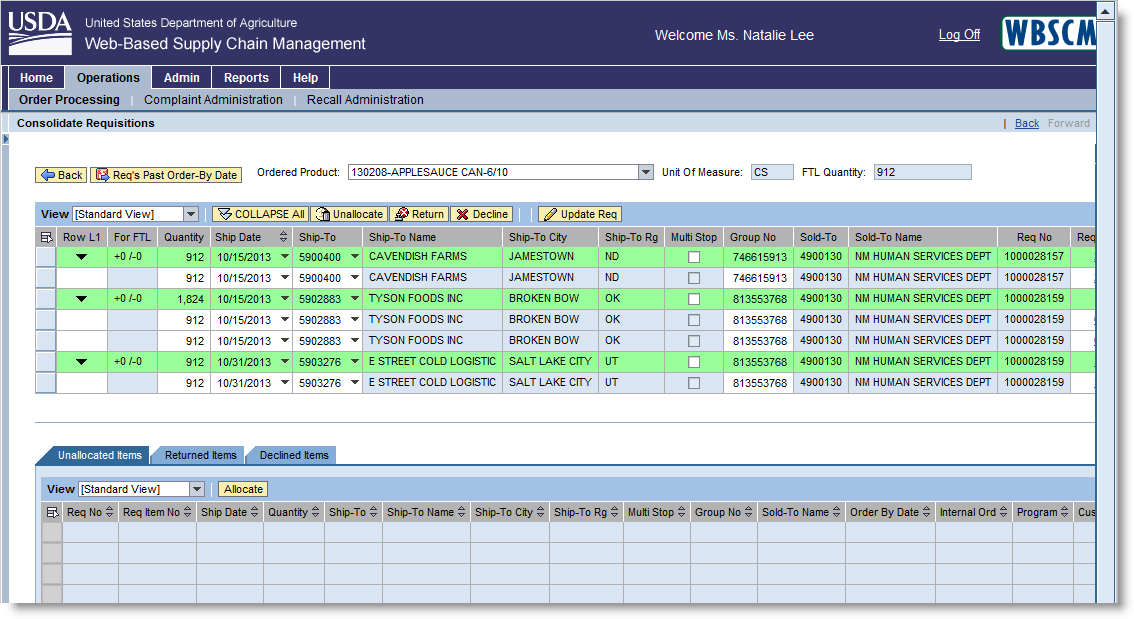The height and width of the screenshot is (619, 1134).
Task: Click the FTL Quantity field
Action: pyautogui.click(x=922, y=172)
